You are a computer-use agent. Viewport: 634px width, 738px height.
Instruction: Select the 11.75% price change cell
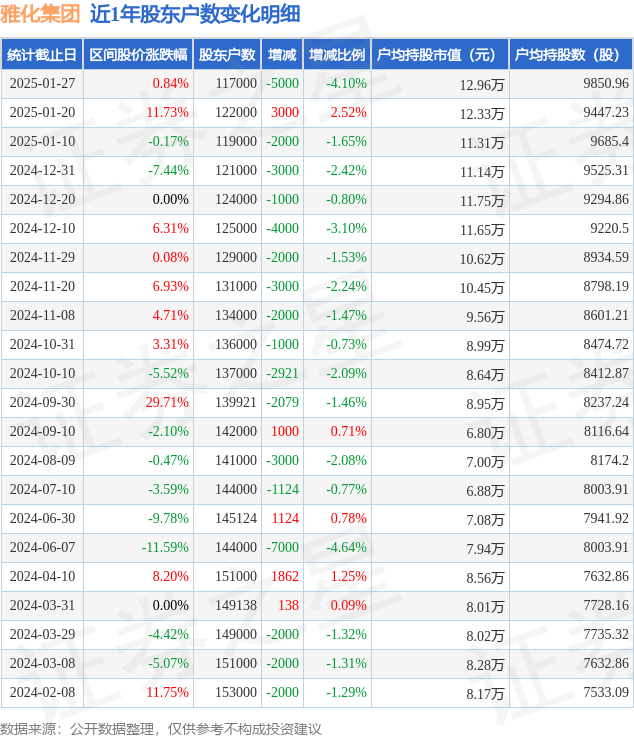click(167, 693)
